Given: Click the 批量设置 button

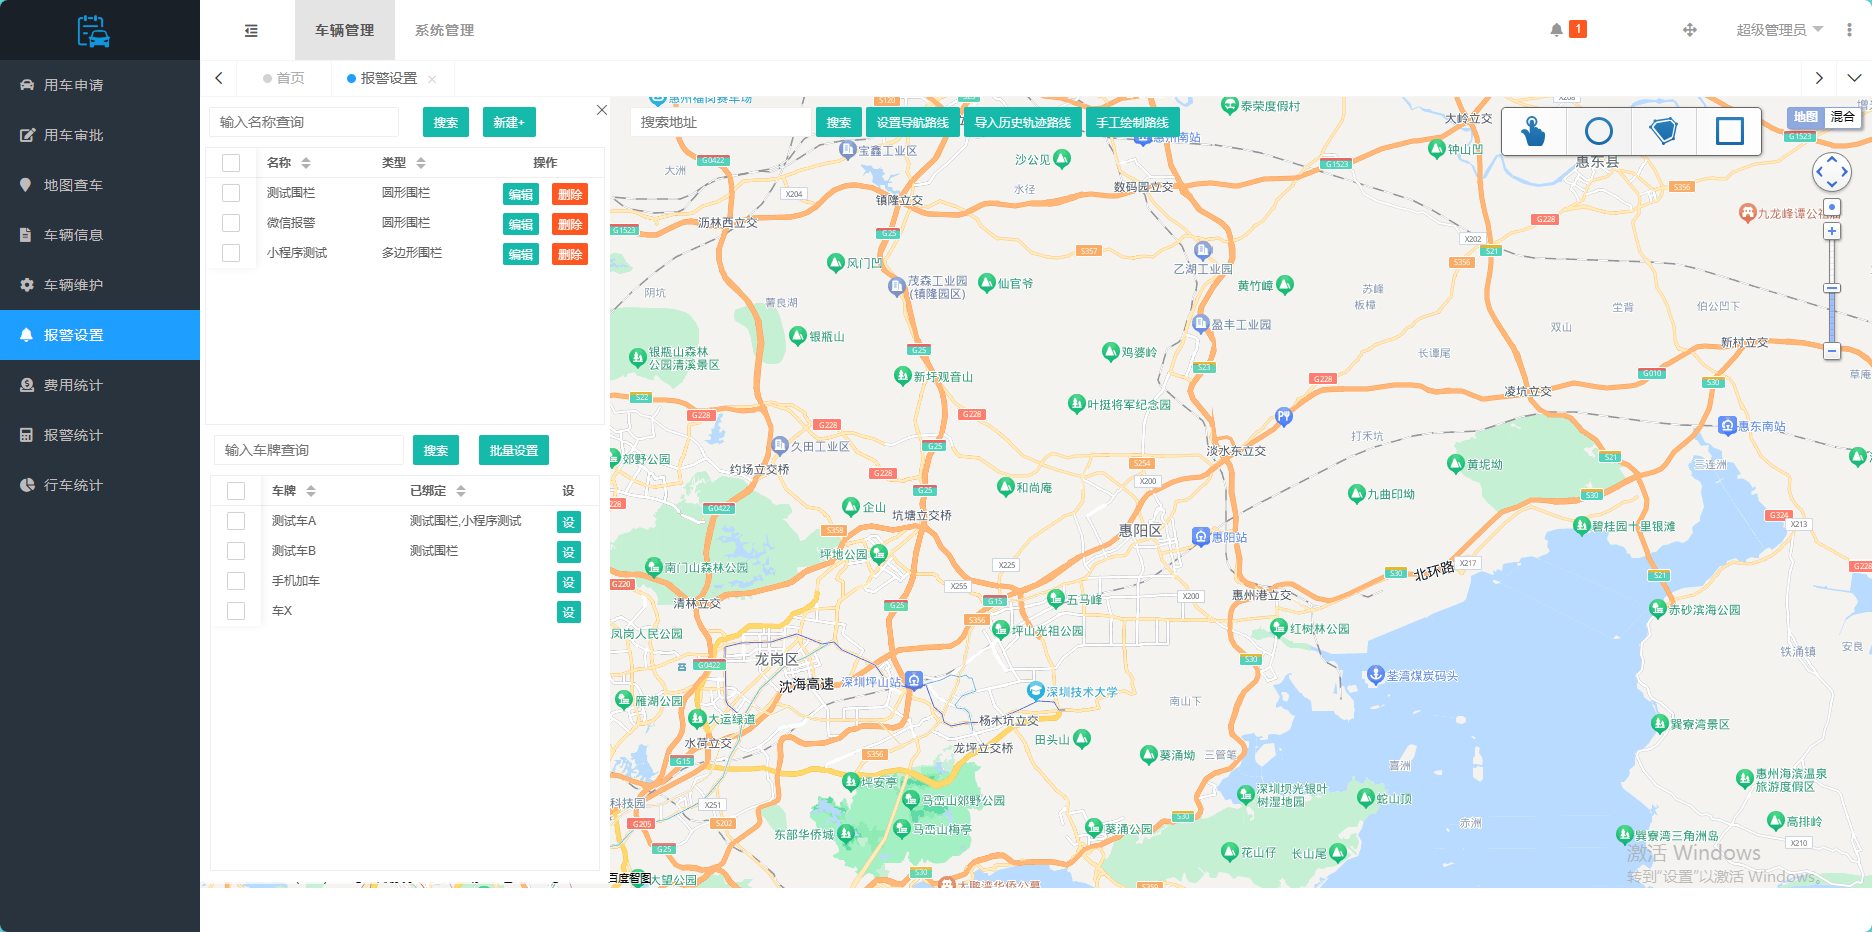Looking at the screenshot, I should 514,450.
